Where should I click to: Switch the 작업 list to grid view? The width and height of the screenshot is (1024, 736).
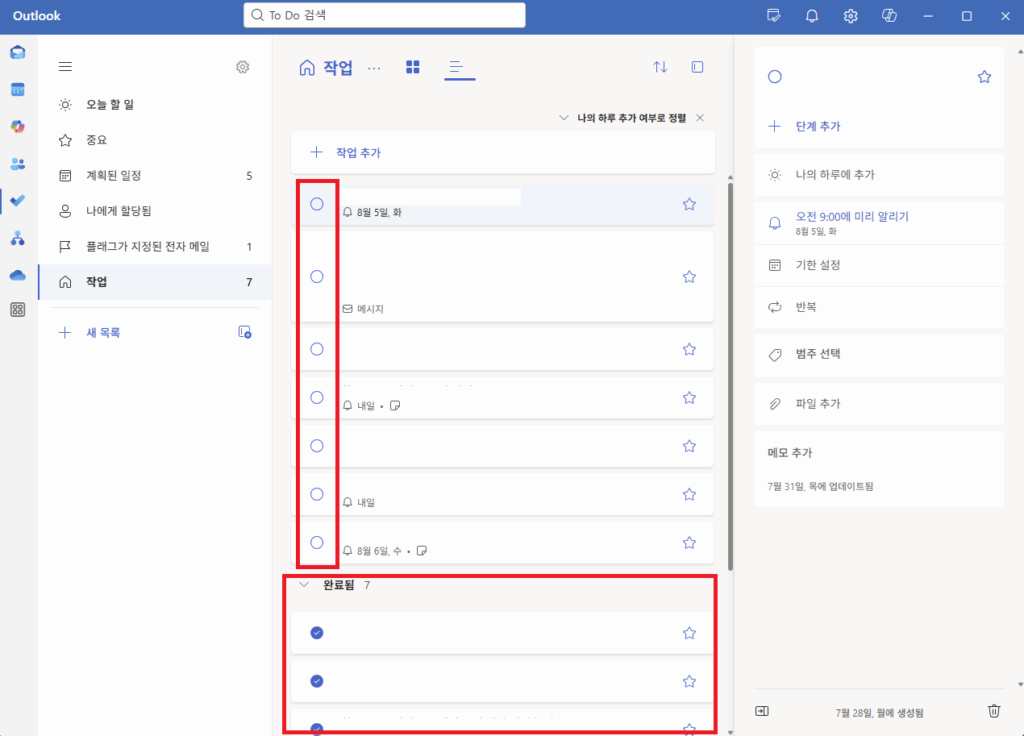tap(413, 67)
